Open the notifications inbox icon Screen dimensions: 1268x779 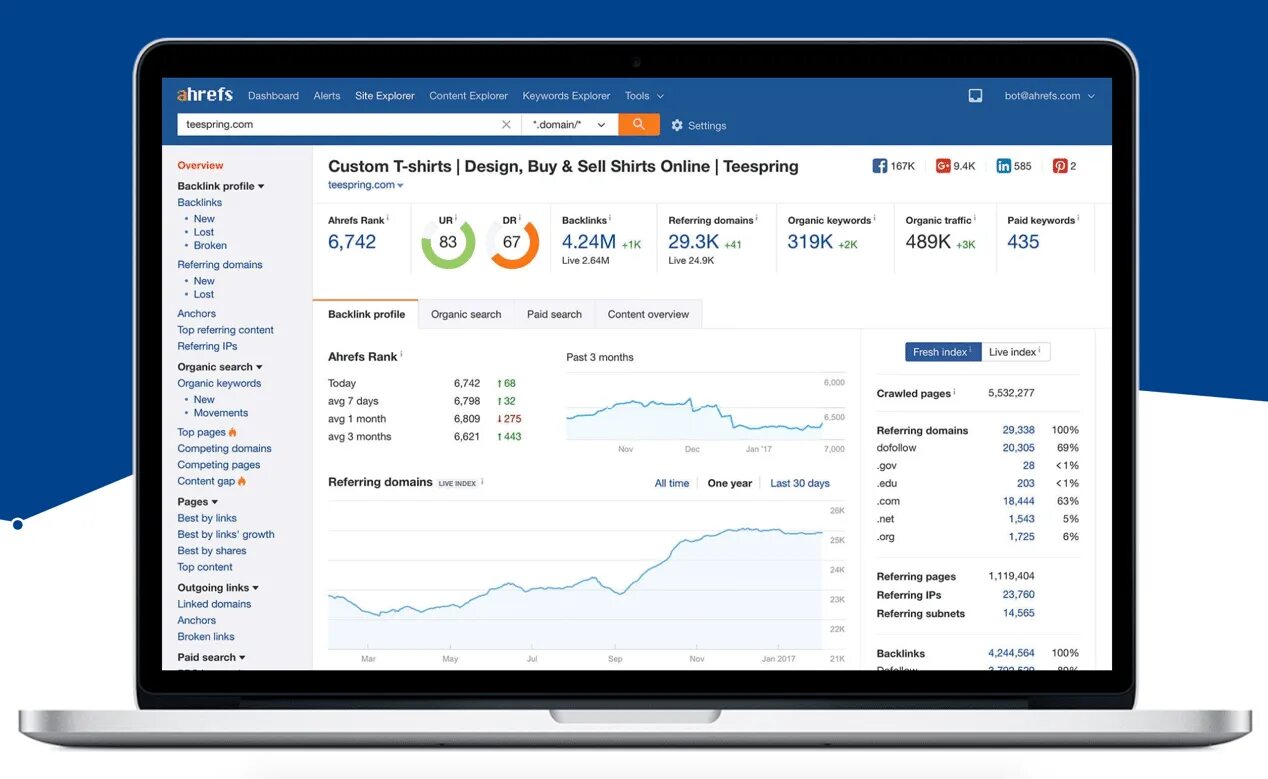975,96
